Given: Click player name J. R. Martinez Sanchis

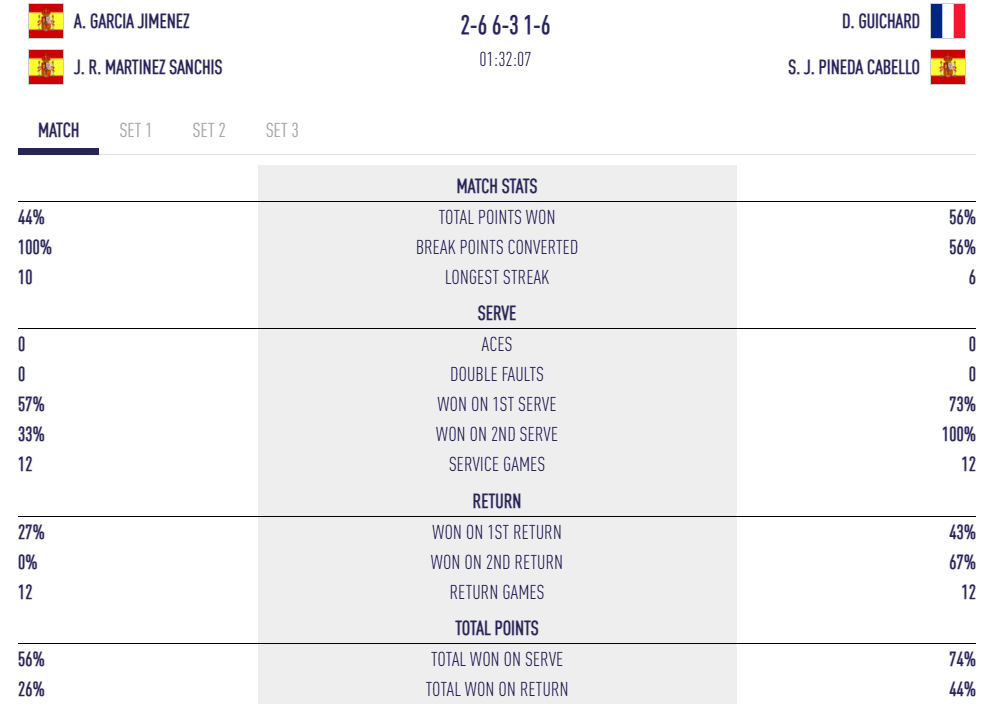Looking at the screenshot, I should pos(148,68).
